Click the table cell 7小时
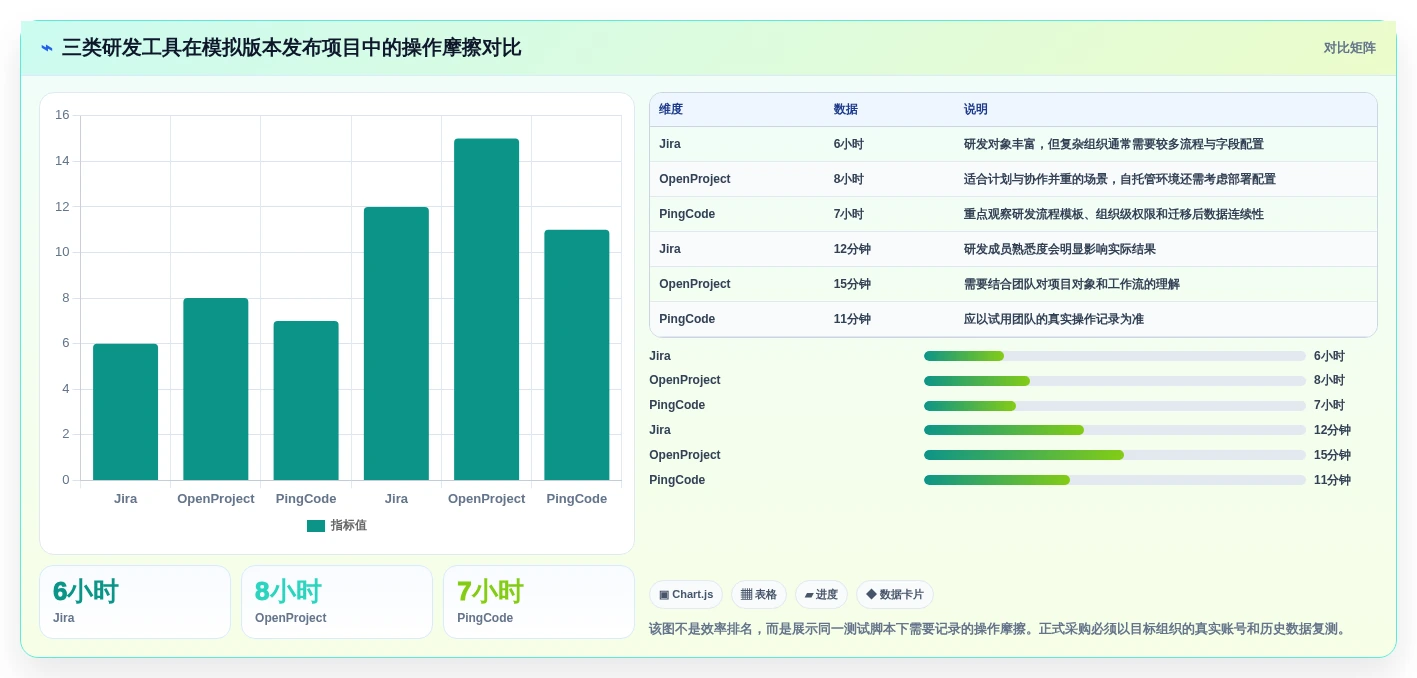Image resolution: width=1417 pixels, height=678 pixels. coord(848,214)
